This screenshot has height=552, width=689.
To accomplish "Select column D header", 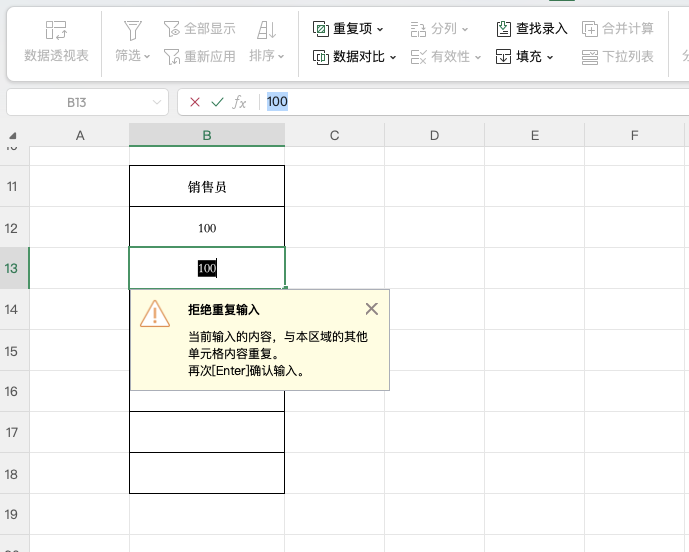I will coord(434,135).
